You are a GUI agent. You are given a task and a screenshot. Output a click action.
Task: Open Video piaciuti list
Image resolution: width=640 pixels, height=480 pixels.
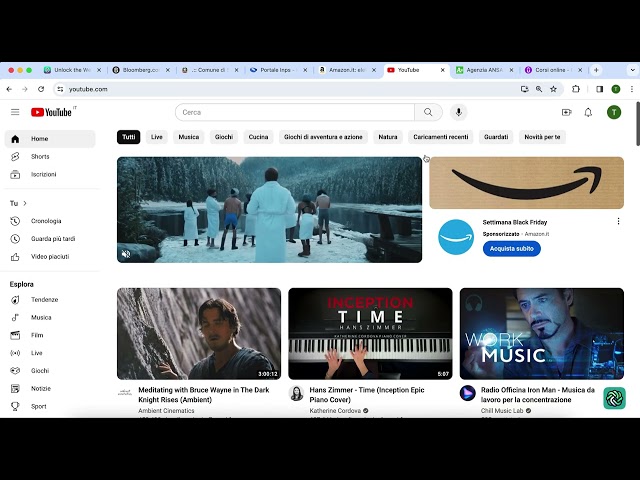coord(50,257)
